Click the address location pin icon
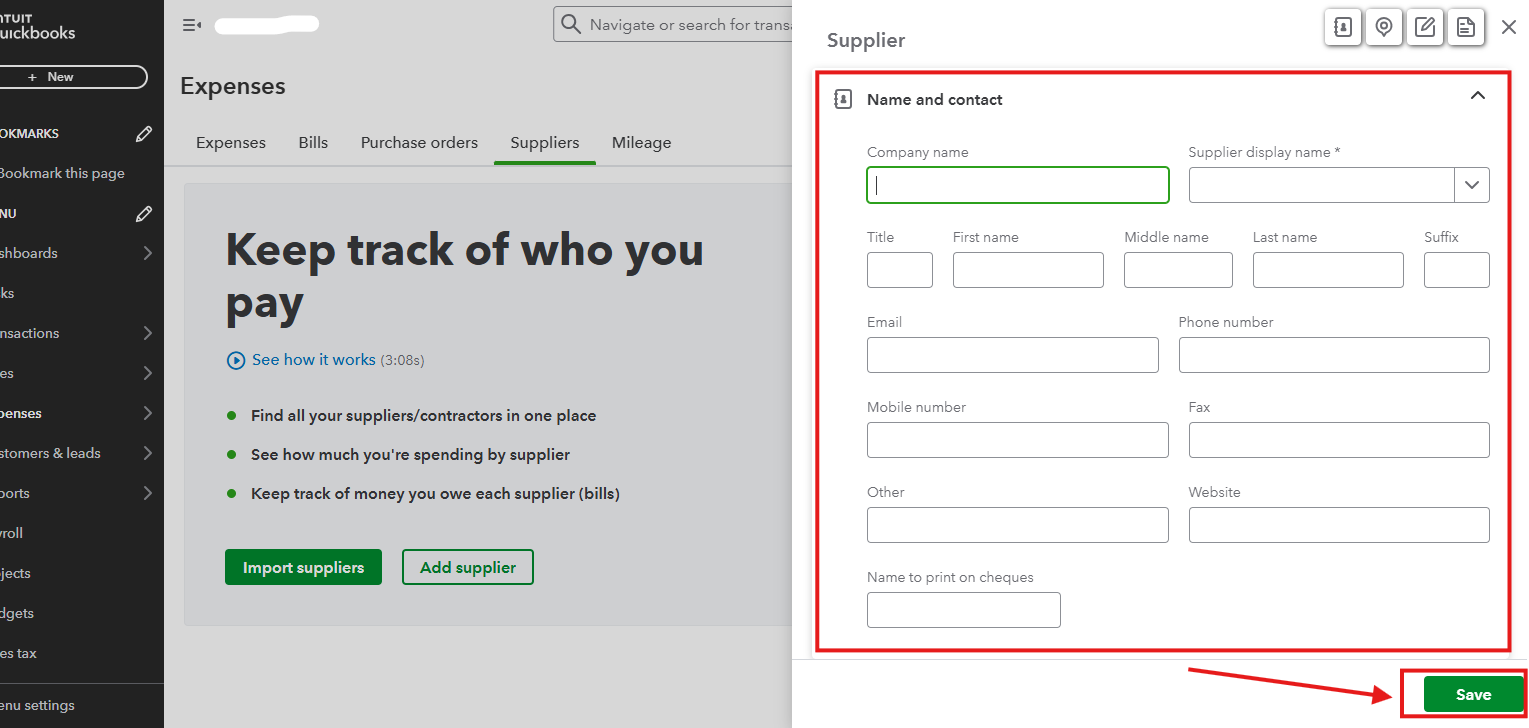 point(1384,28)
